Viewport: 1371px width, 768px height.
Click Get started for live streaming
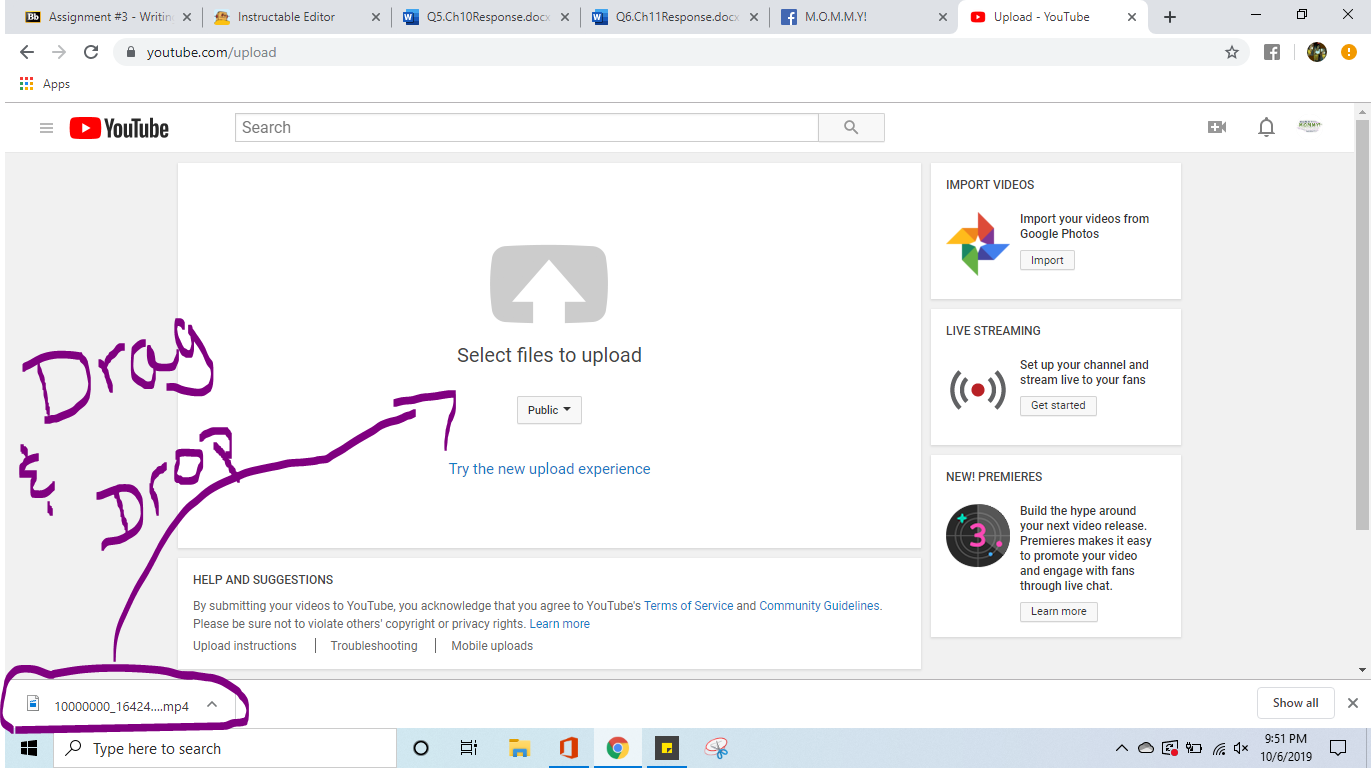tap(1058, 406)
